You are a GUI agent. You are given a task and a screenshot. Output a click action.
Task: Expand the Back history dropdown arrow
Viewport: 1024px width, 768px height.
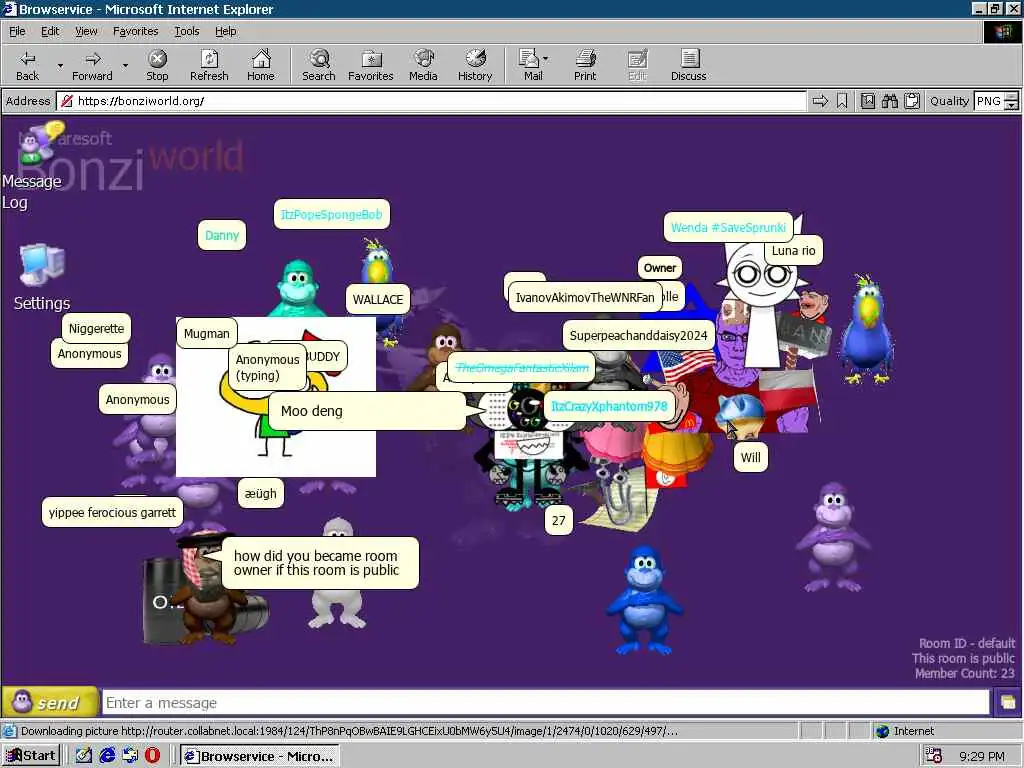click(60, 65)
